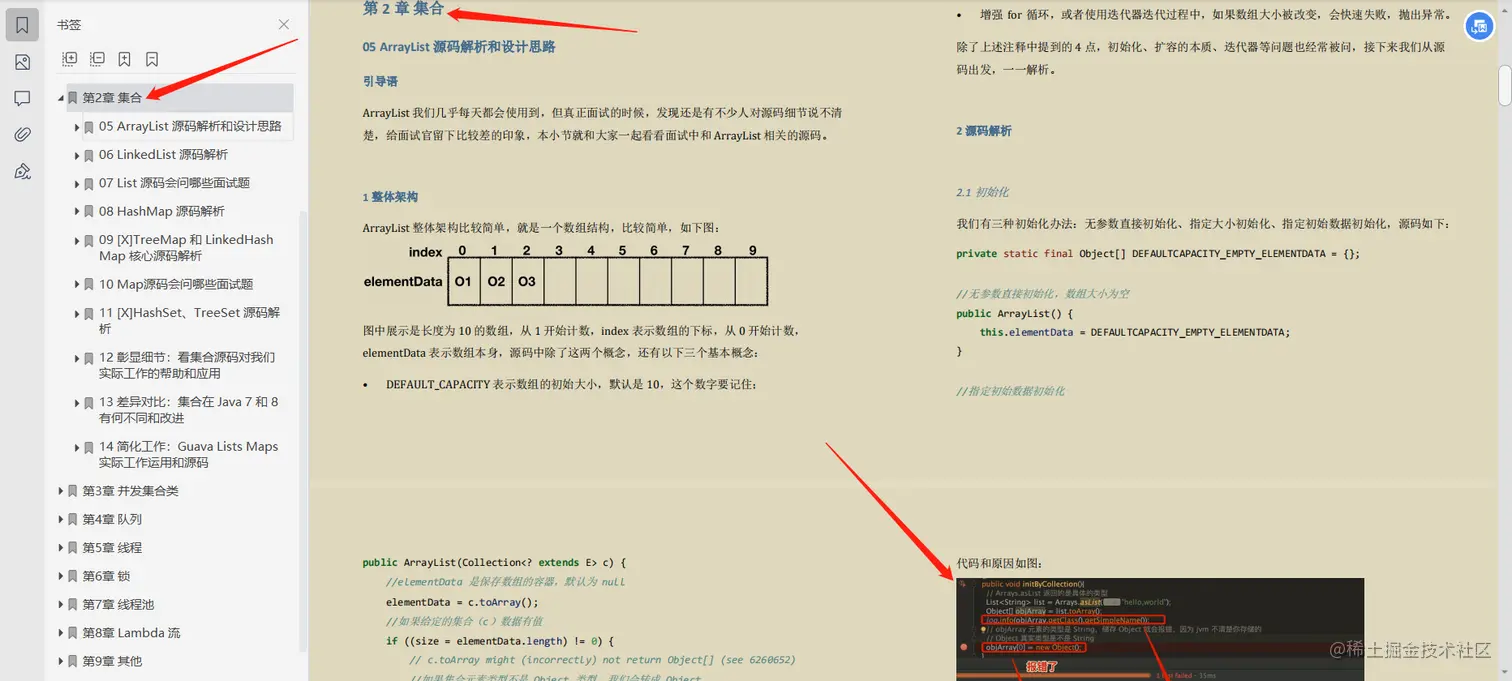Expand all bookmarks using the toolbar icon

click(69, 59)
